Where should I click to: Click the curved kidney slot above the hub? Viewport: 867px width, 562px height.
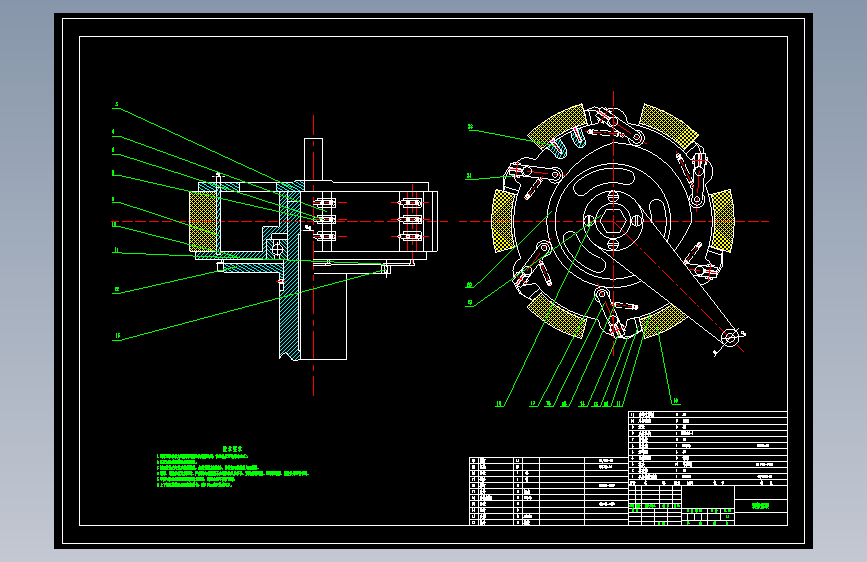[x=603, y=180]
